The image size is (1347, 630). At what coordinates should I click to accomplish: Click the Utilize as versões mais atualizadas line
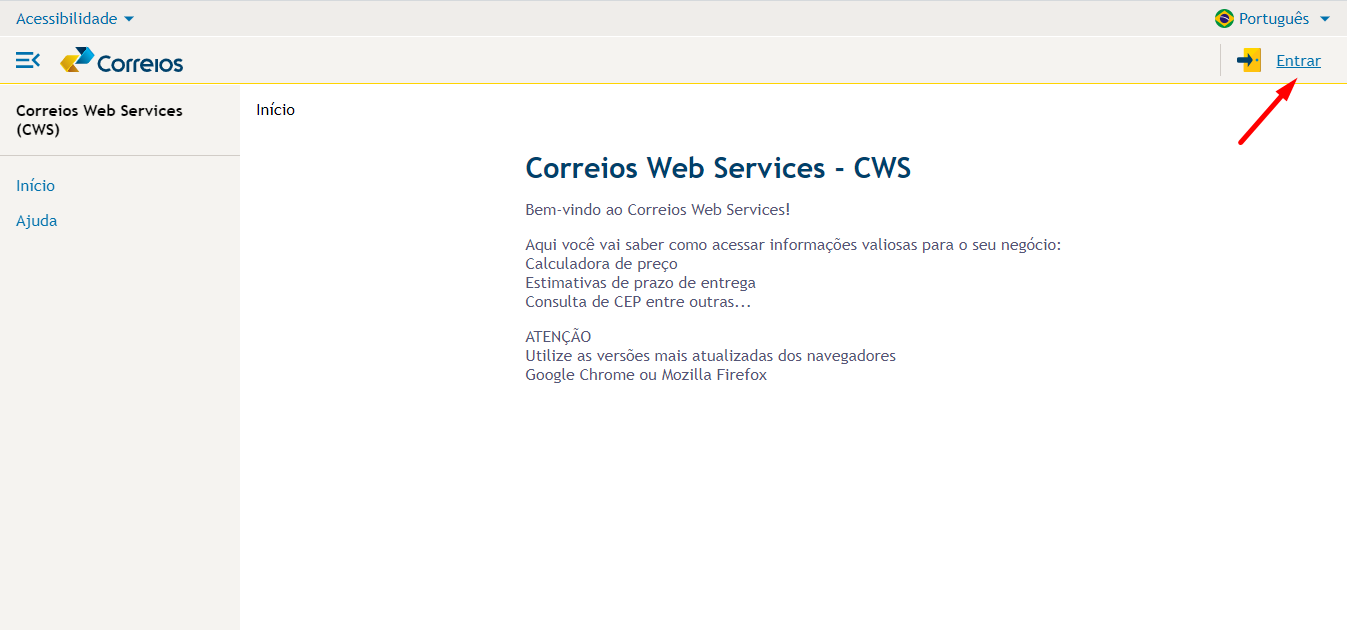[x=710, y=356]
